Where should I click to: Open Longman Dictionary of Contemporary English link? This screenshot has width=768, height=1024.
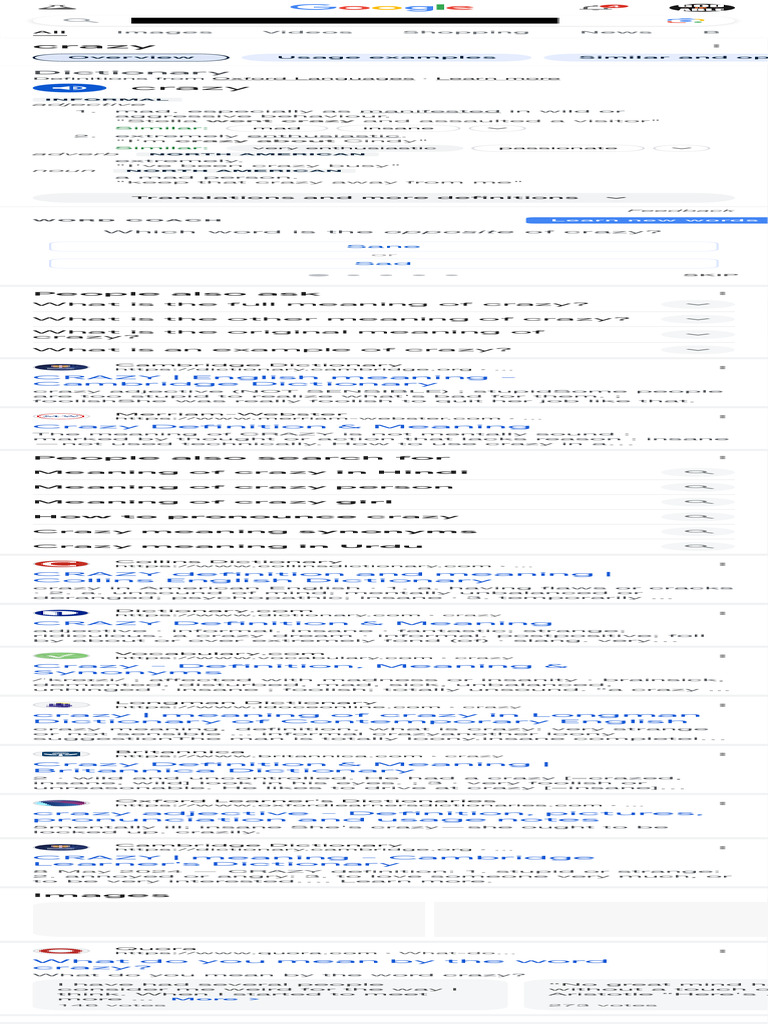366,718
